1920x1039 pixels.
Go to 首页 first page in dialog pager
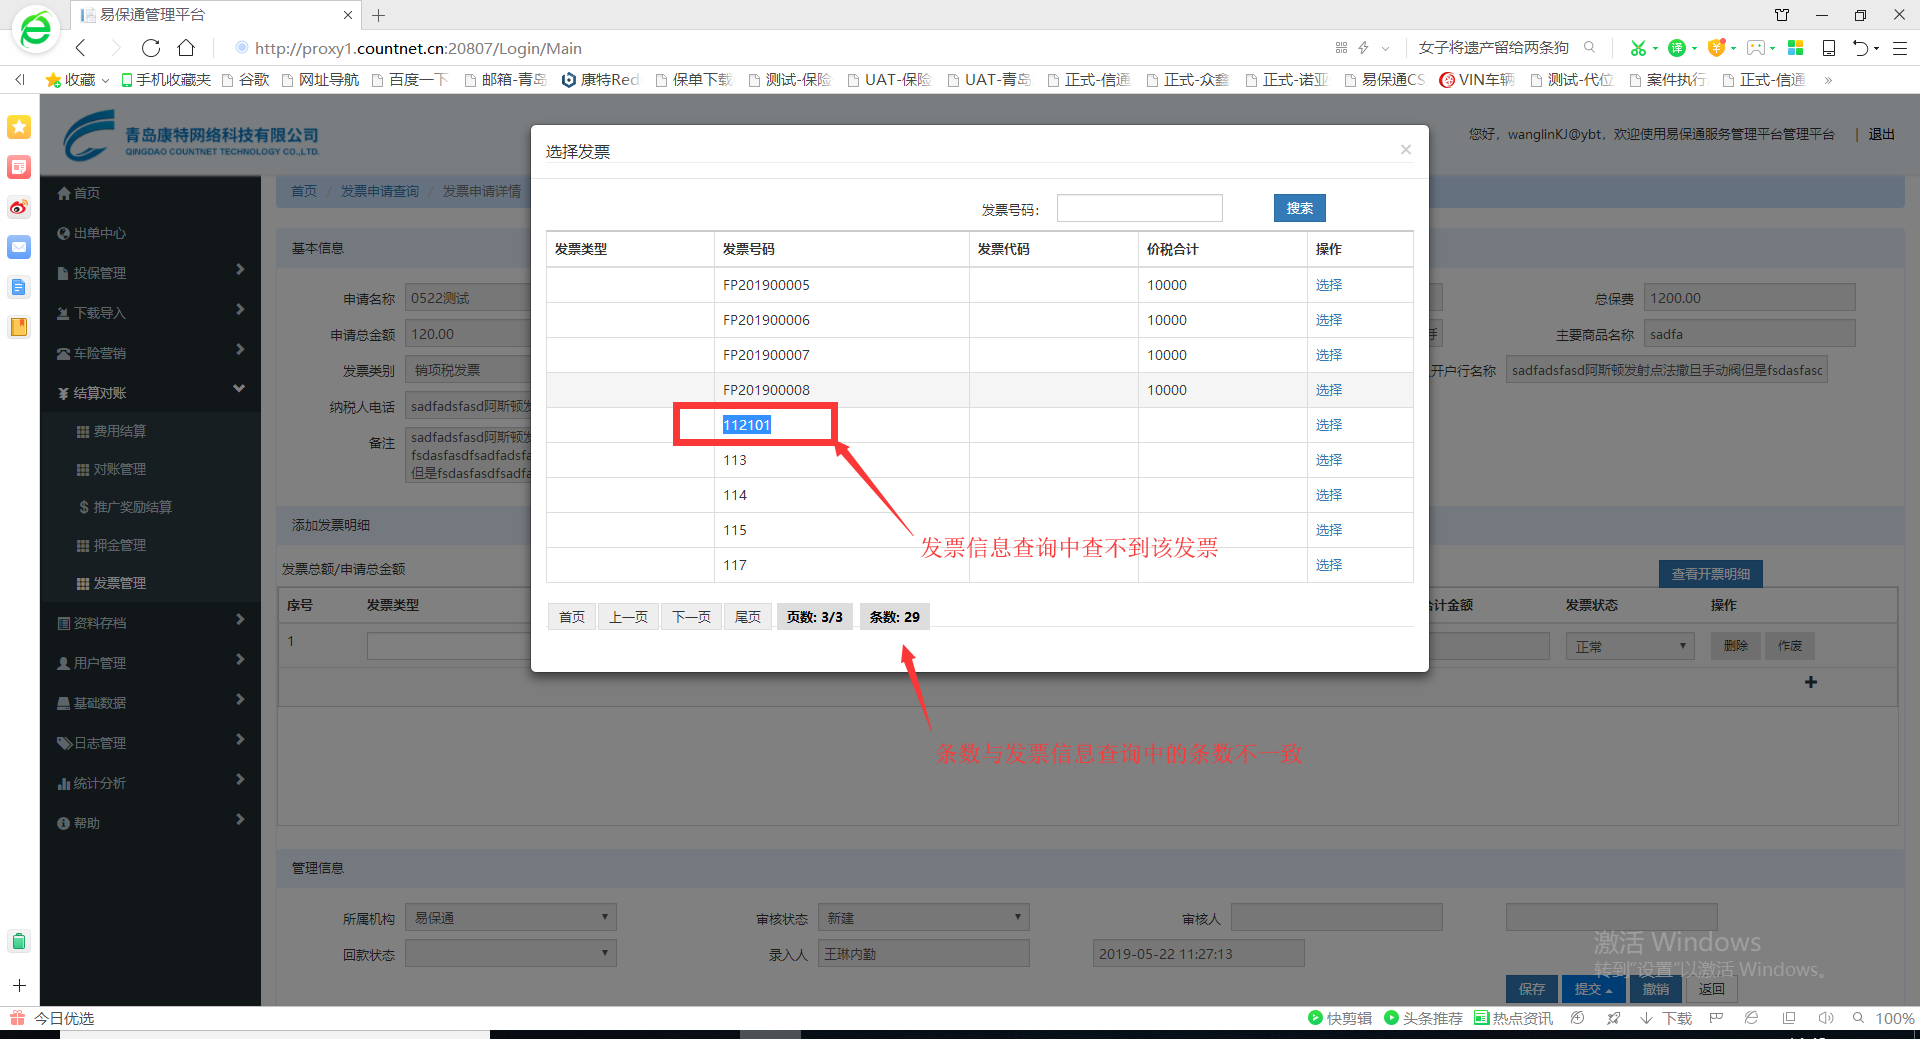(x=572, y=617)
